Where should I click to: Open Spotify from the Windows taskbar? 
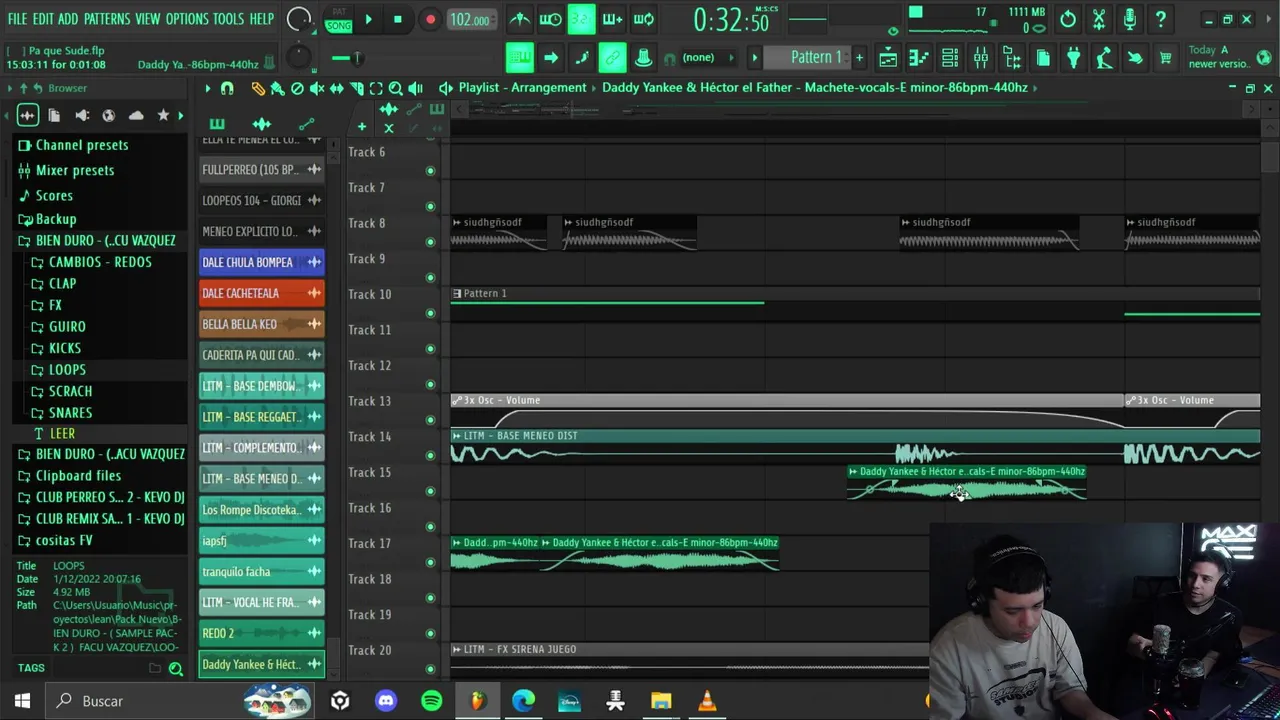tap(432, 701)
